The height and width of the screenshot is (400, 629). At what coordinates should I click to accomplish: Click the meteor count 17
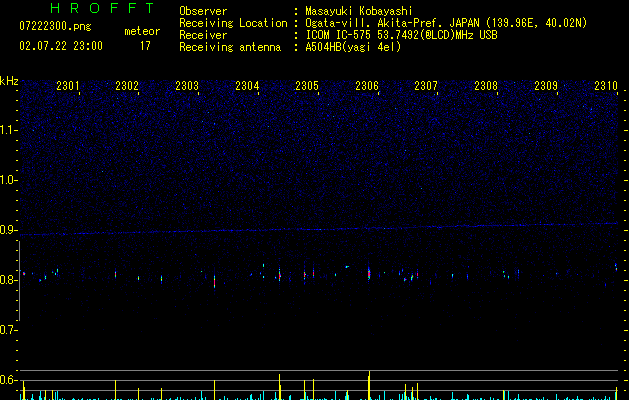coord(145,46)
